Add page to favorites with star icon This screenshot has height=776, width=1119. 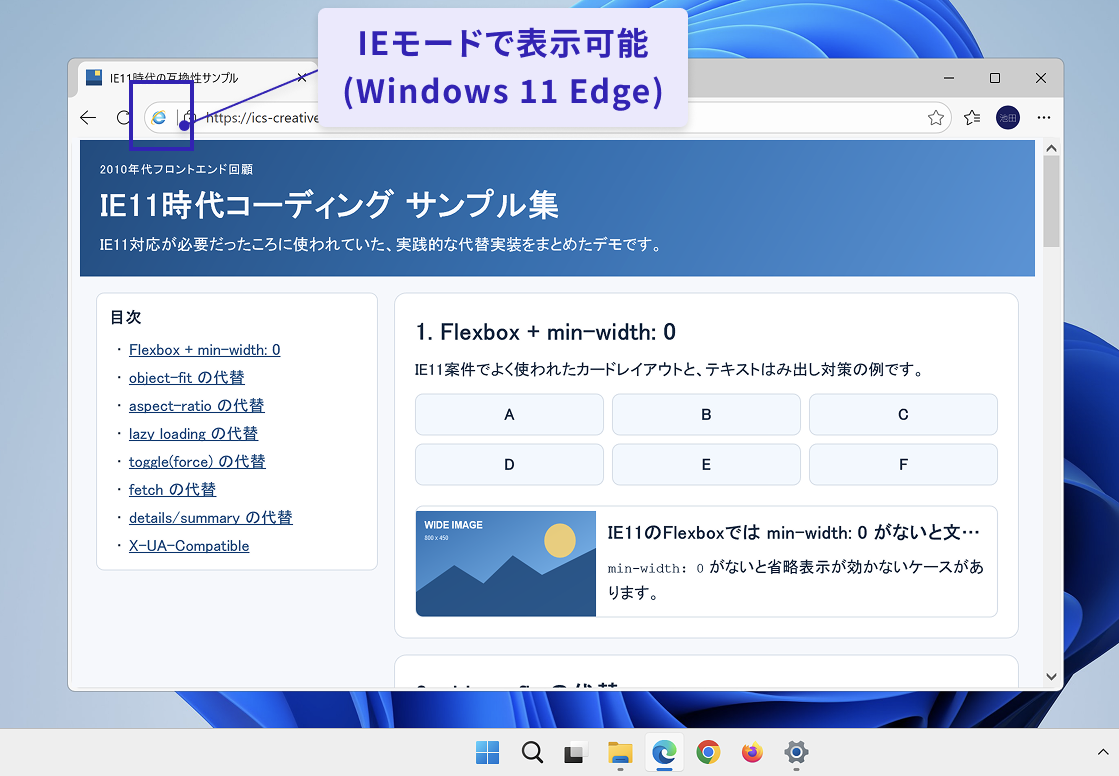point(935,118)
